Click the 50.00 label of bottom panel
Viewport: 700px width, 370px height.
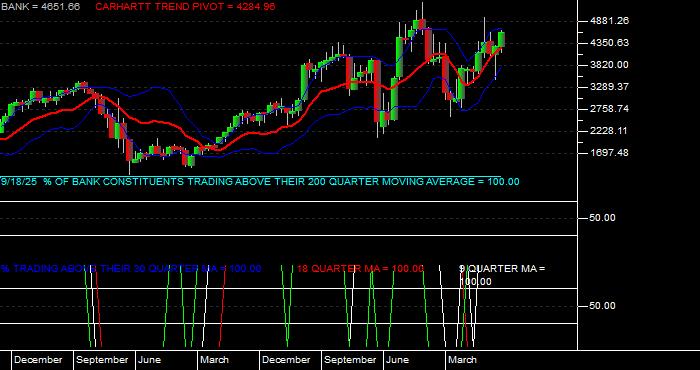tap(602, 306)
